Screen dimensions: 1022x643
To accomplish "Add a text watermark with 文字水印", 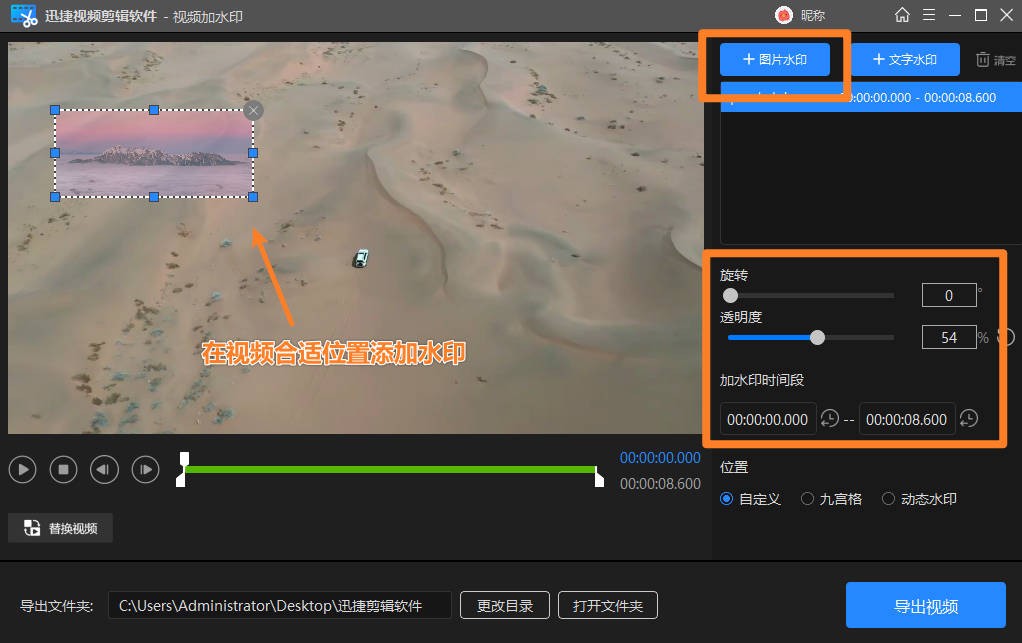I will 904,60.
